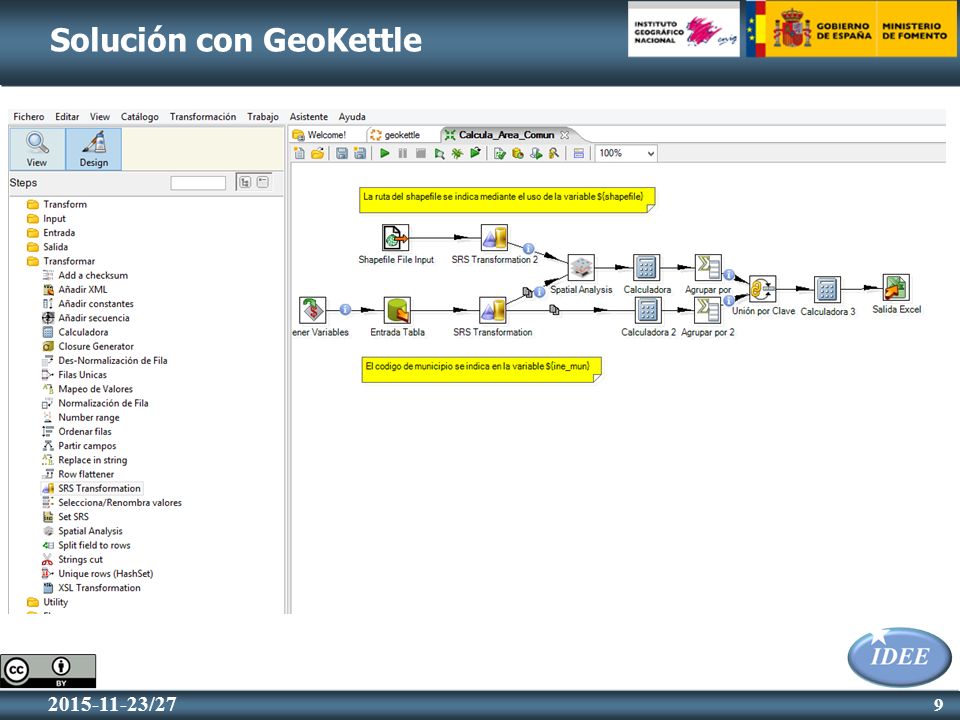This screenshot has width=960, height=720.
Task: Expand the Input folder in Steps
Action: coord(47,219)
